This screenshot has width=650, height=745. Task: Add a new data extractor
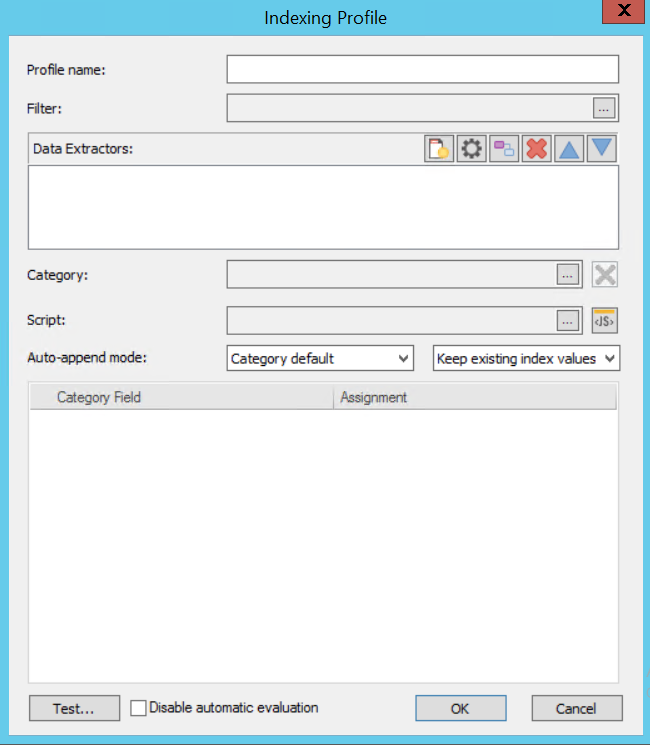pyautogui.click(x=439, y=149)
